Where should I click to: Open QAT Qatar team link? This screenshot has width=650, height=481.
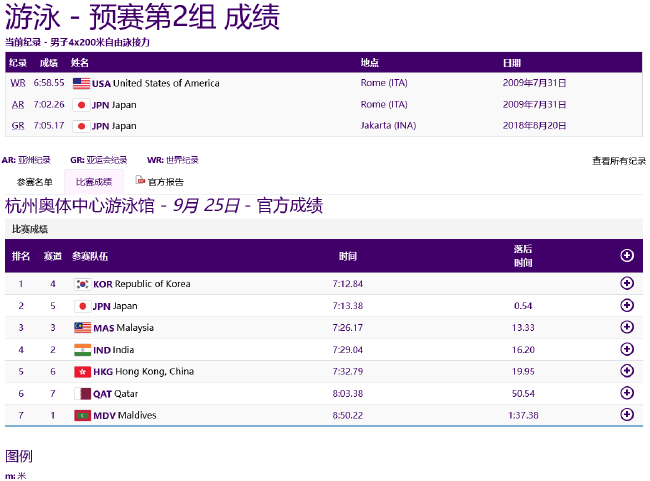(116, 394)
